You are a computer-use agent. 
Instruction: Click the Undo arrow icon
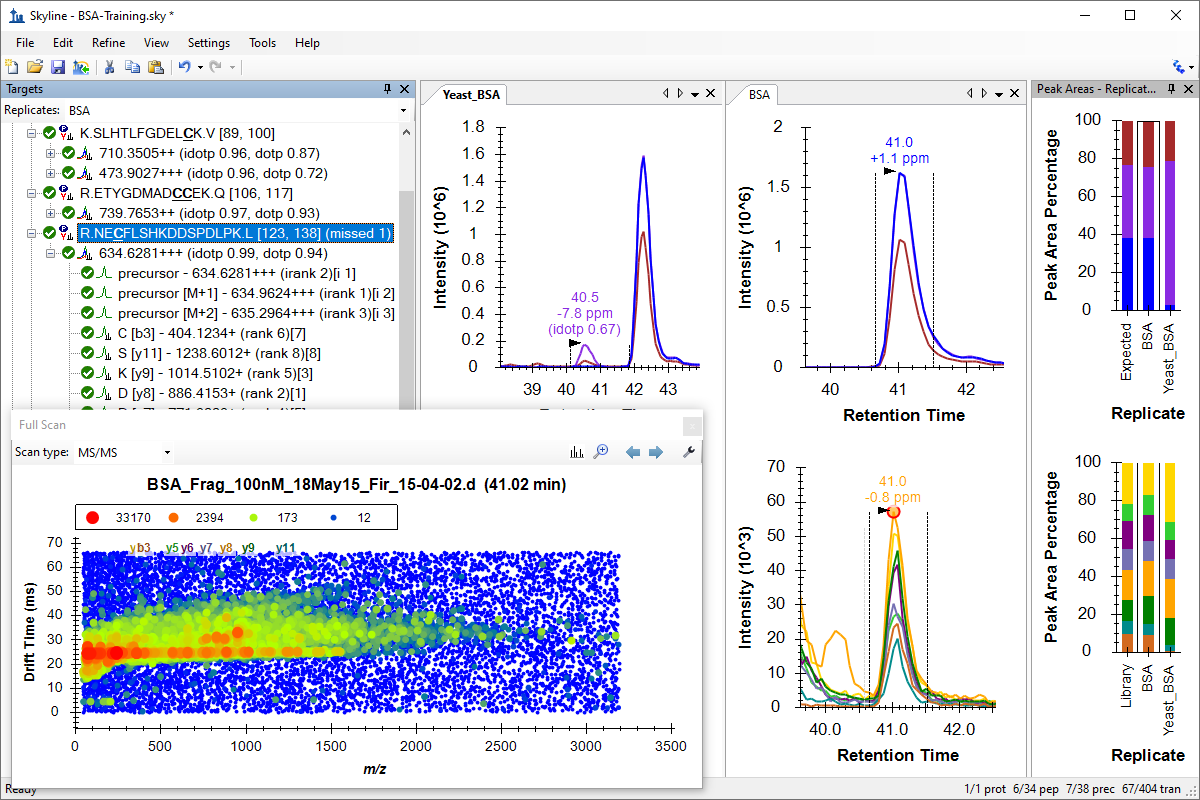point(183,67)
